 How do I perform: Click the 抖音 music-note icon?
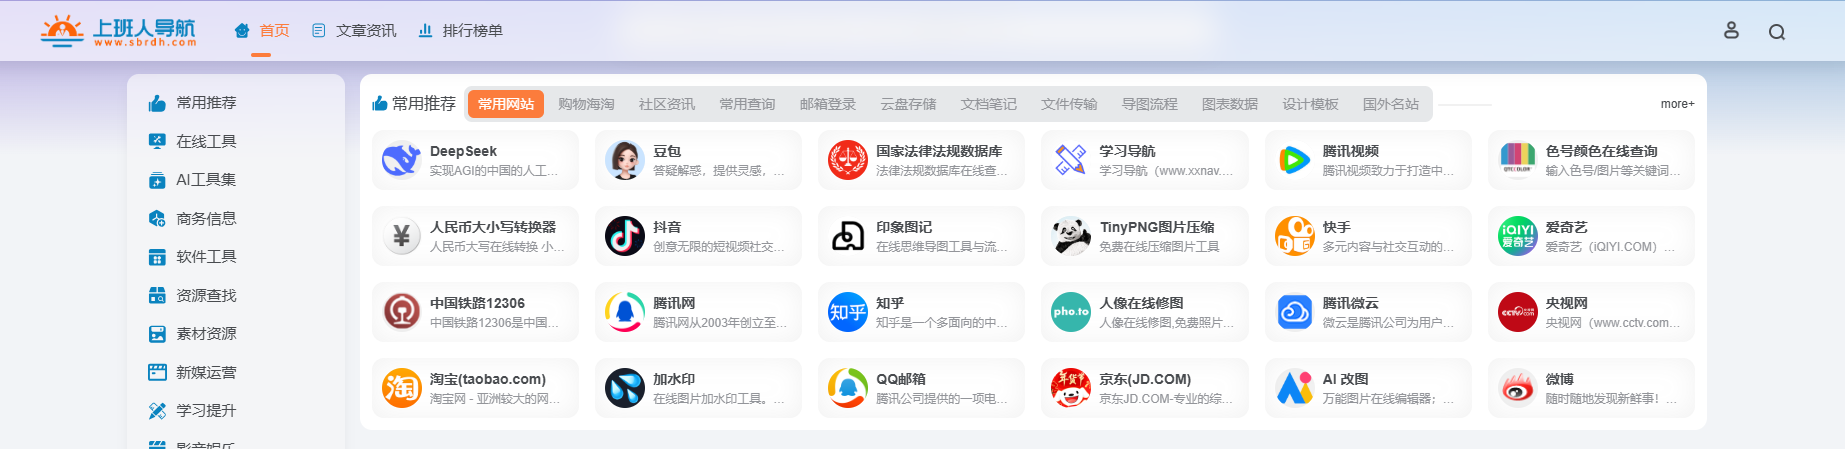[624, 236]
